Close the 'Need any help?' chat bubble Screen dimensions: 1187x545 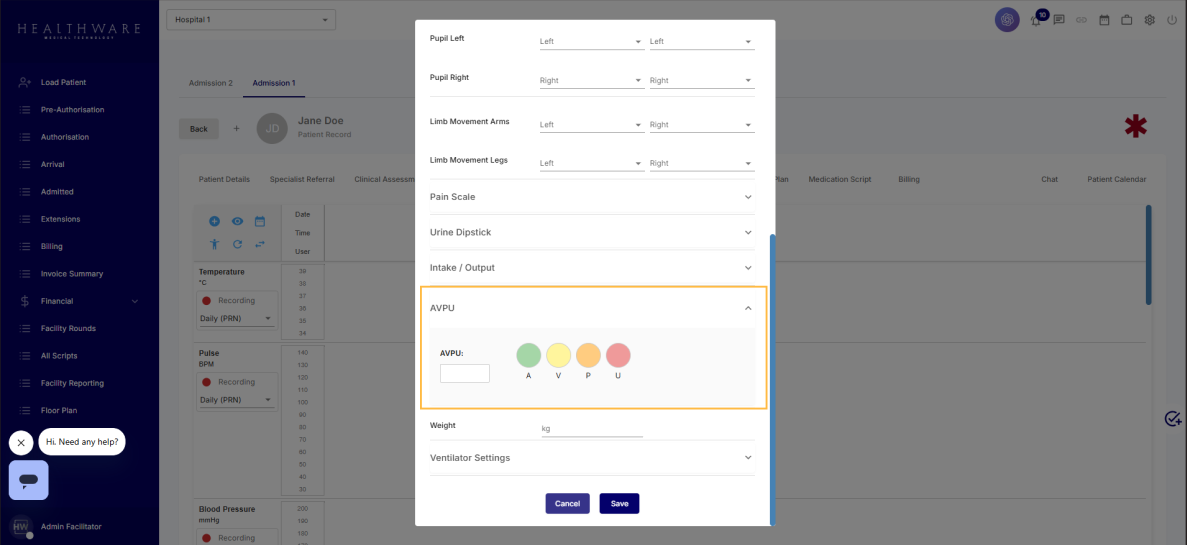pyautogui.click(x=21, y=442)
